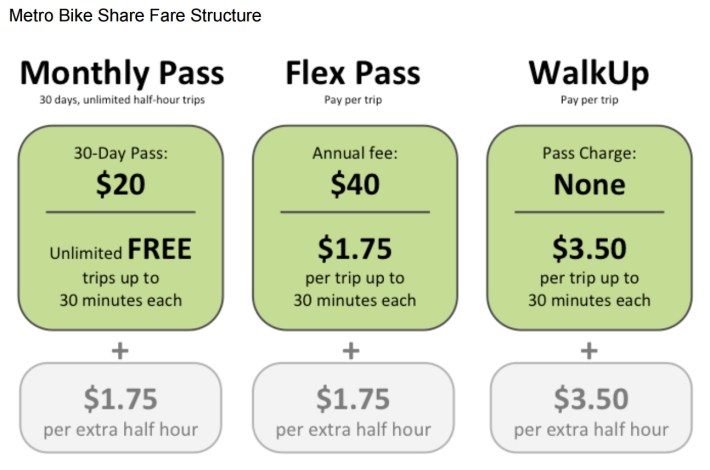Image resolution: width=710 pixels, height=470 pixels.
Task: Click the '30 days, unlimited half-hour trips' subtitle
Action: (x=122, y=100)
